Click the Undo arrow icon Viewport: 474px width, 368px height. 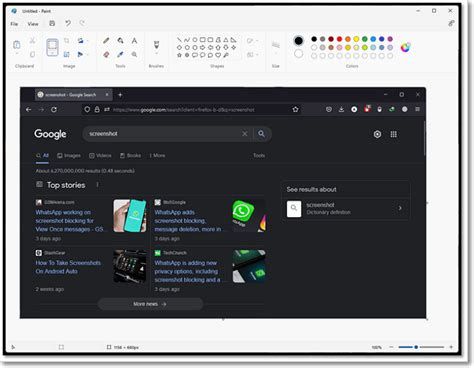pos(68,23)
